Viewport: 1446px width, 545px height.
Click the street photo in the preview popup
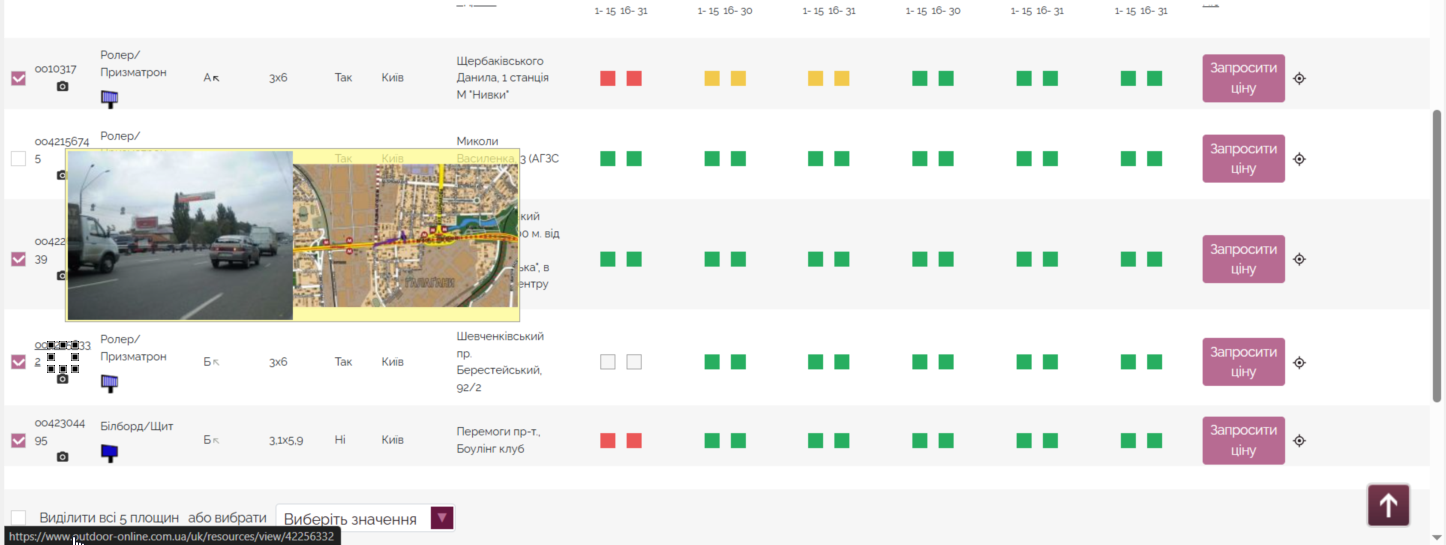pyautogui.click(x=180, y=236)
